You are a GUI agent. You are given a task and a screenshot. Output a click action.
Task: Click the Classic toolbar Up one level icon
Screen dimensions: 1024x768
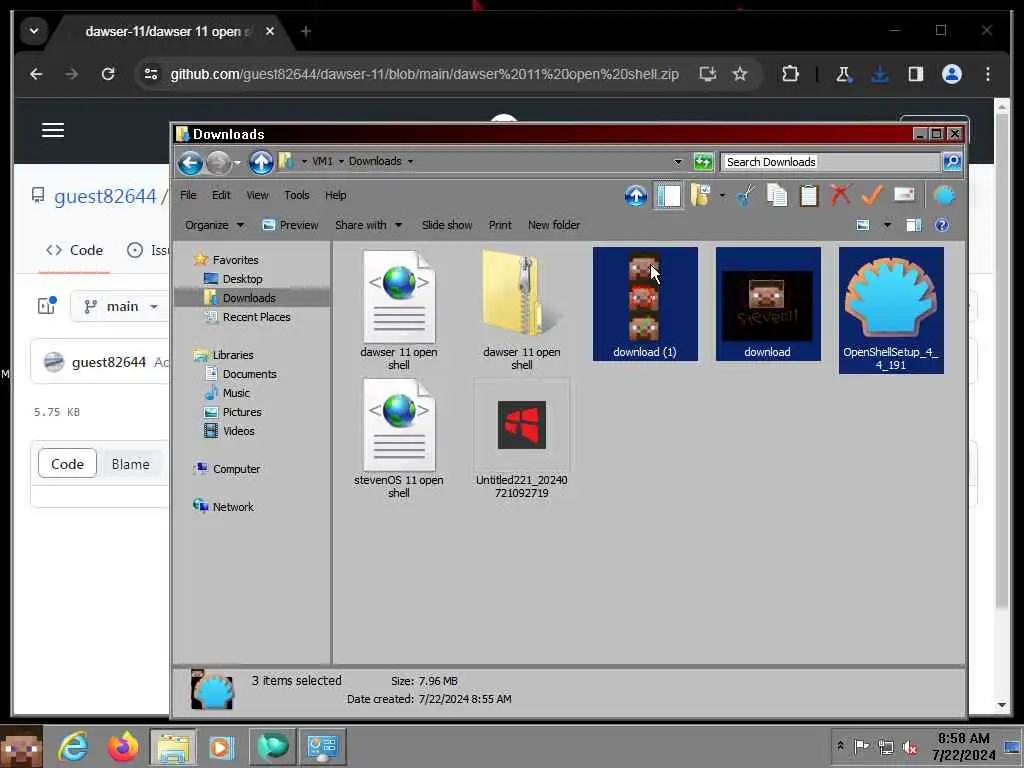(x=635, y=195)
